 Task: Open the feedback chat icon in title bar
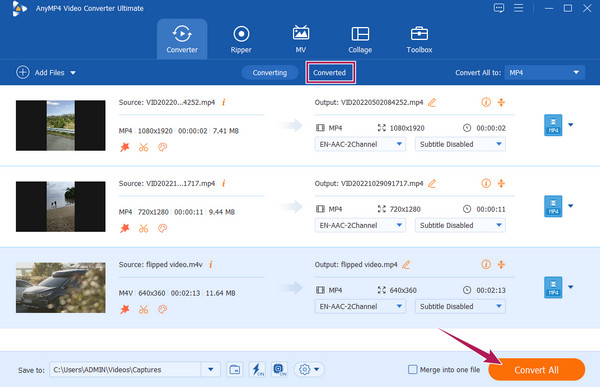[499, 8]
